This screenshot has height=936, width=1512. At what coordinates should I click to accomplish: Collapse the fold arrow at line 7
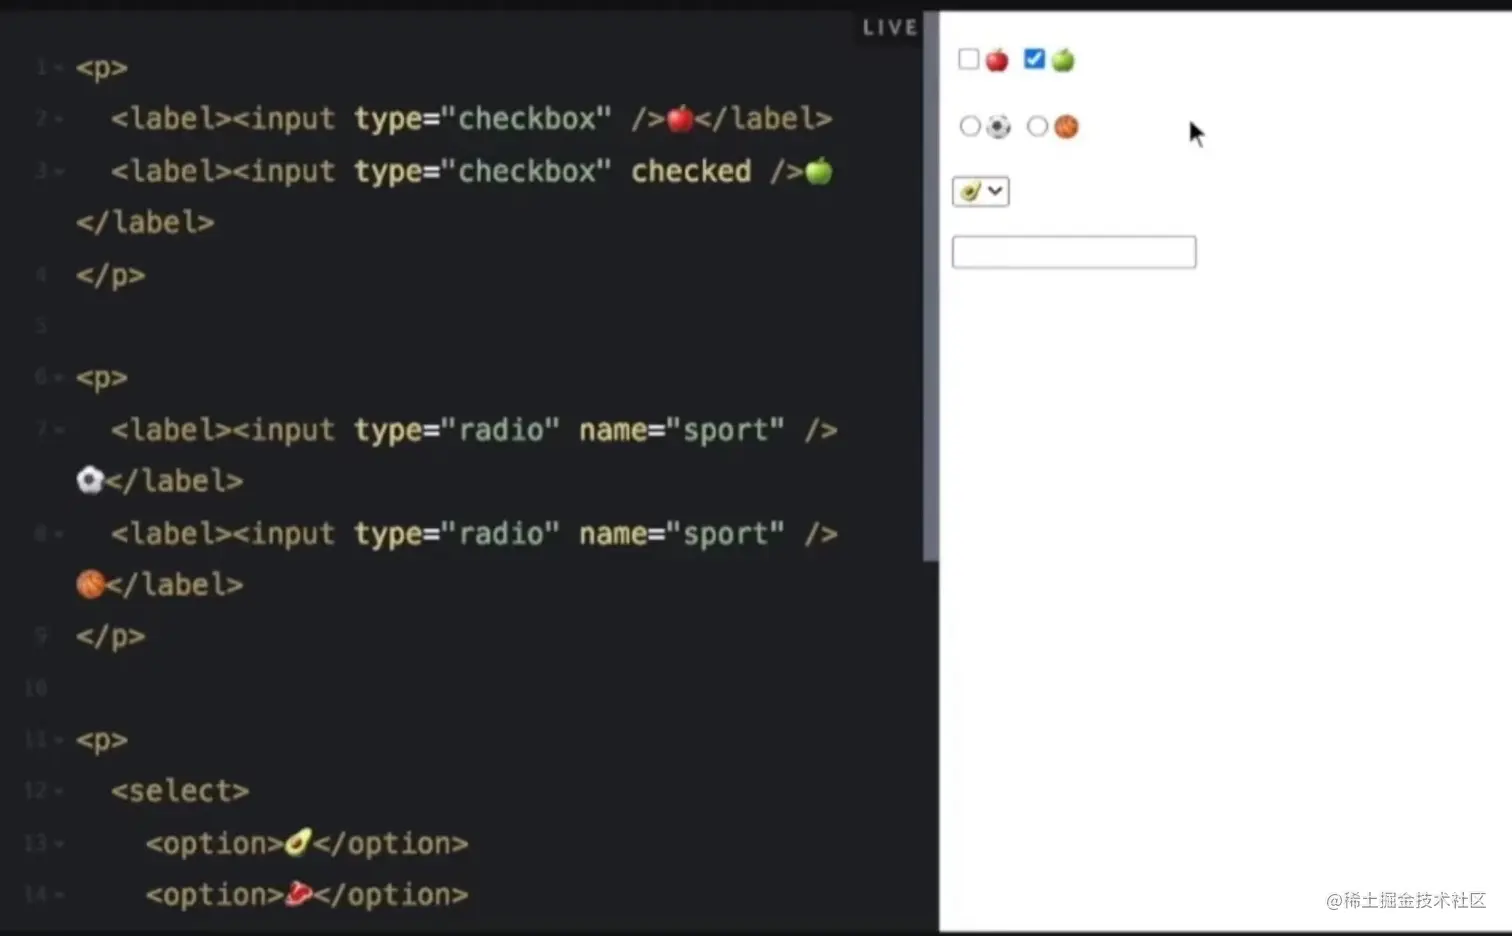(x=59, y=430)
